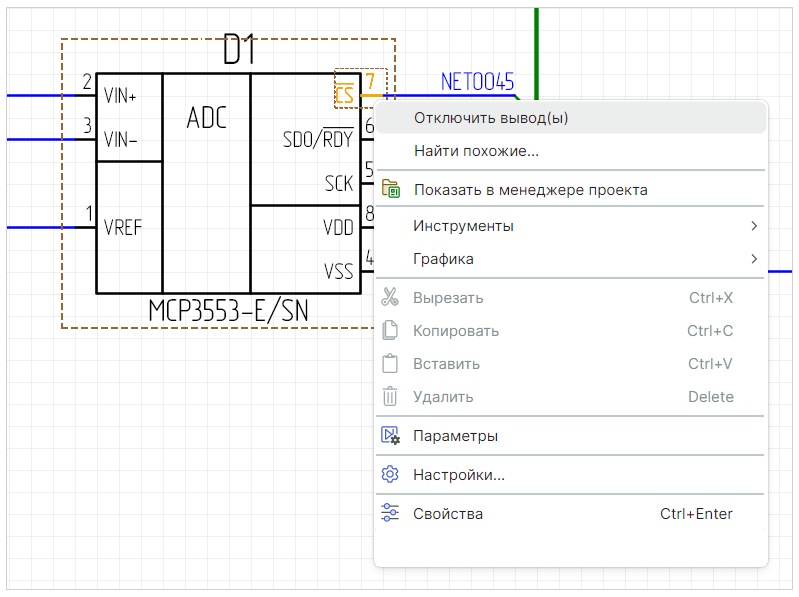799x597 pixels.
Task: Open Параметры from the context menu
Action: pyautogui.click(x=571, y=436)
